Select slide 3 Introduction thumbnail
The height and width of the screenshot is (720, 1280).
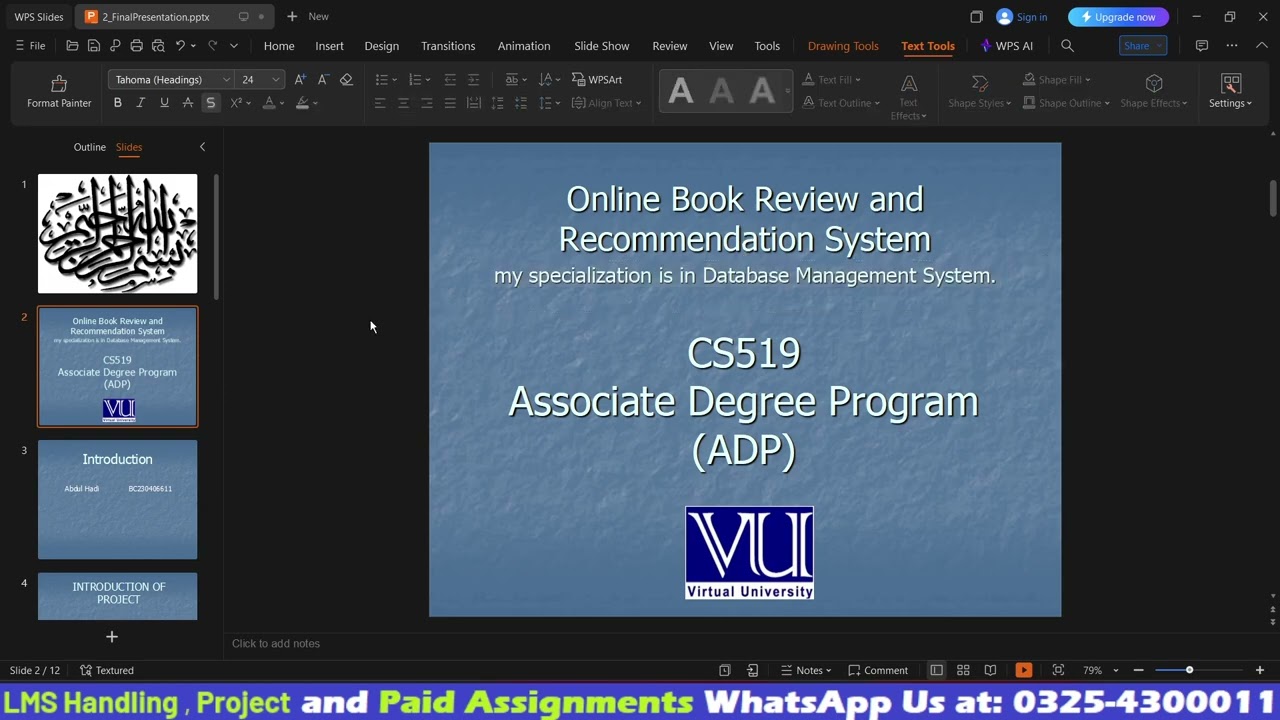(x=118, y=500)
